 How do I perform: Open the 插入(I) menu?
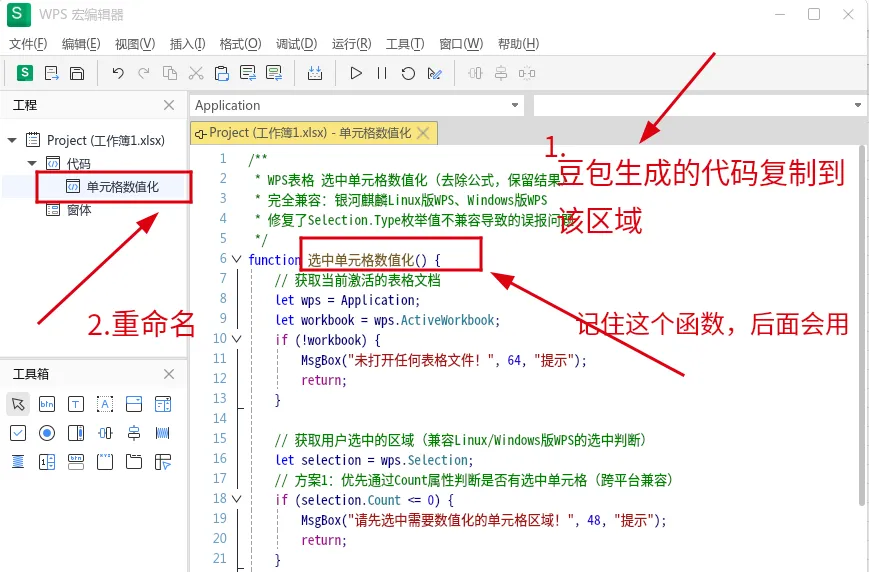coord(187,44)
